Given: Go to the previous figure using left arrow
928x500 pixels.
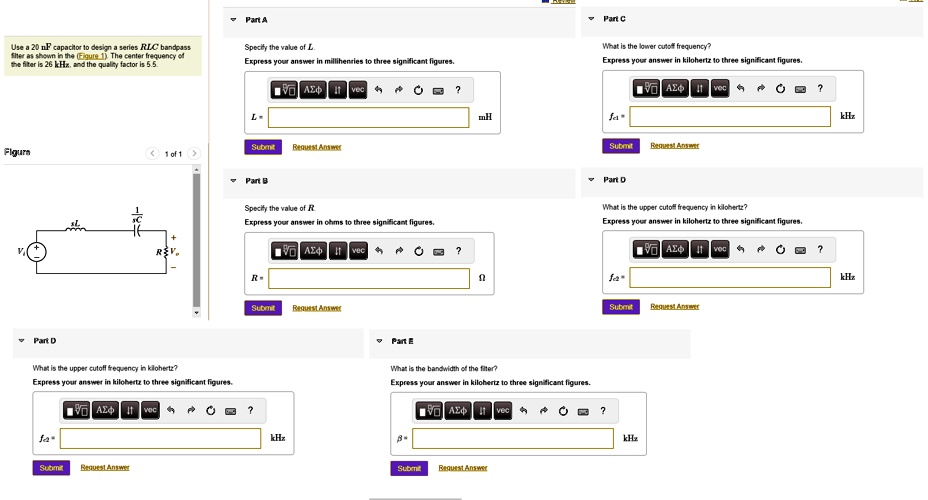Looking at the screenshot, I should pyautogui.click(x=152, y=154).
